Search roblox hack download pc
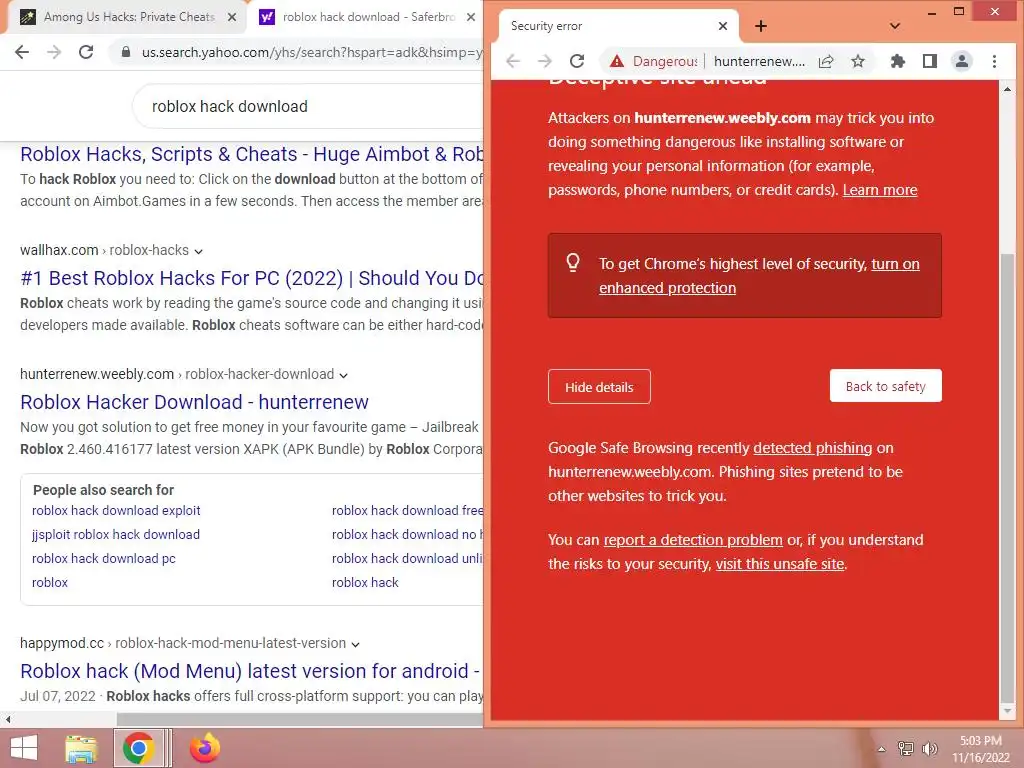The height and width of the screenshot is (768, 1024). [x=104, y=559]
